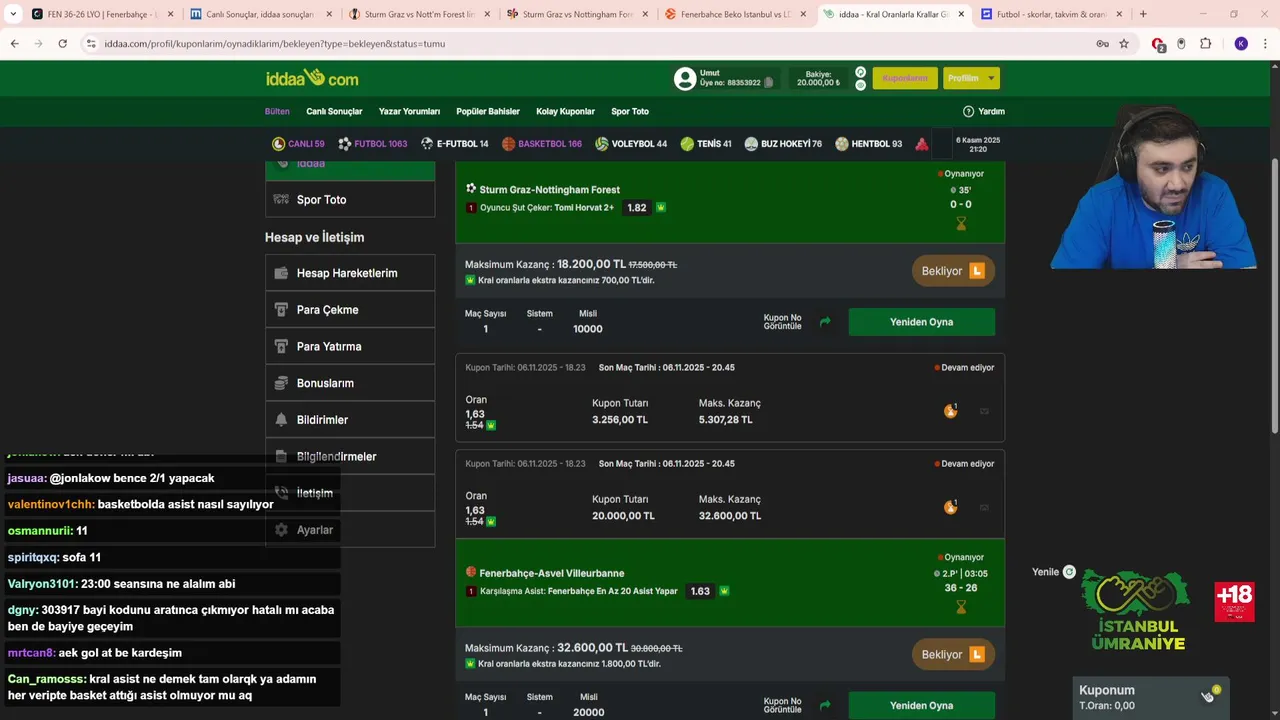Copy member number 88353922 icon
Screen dimensions: 1280x720
click(768, 83)
